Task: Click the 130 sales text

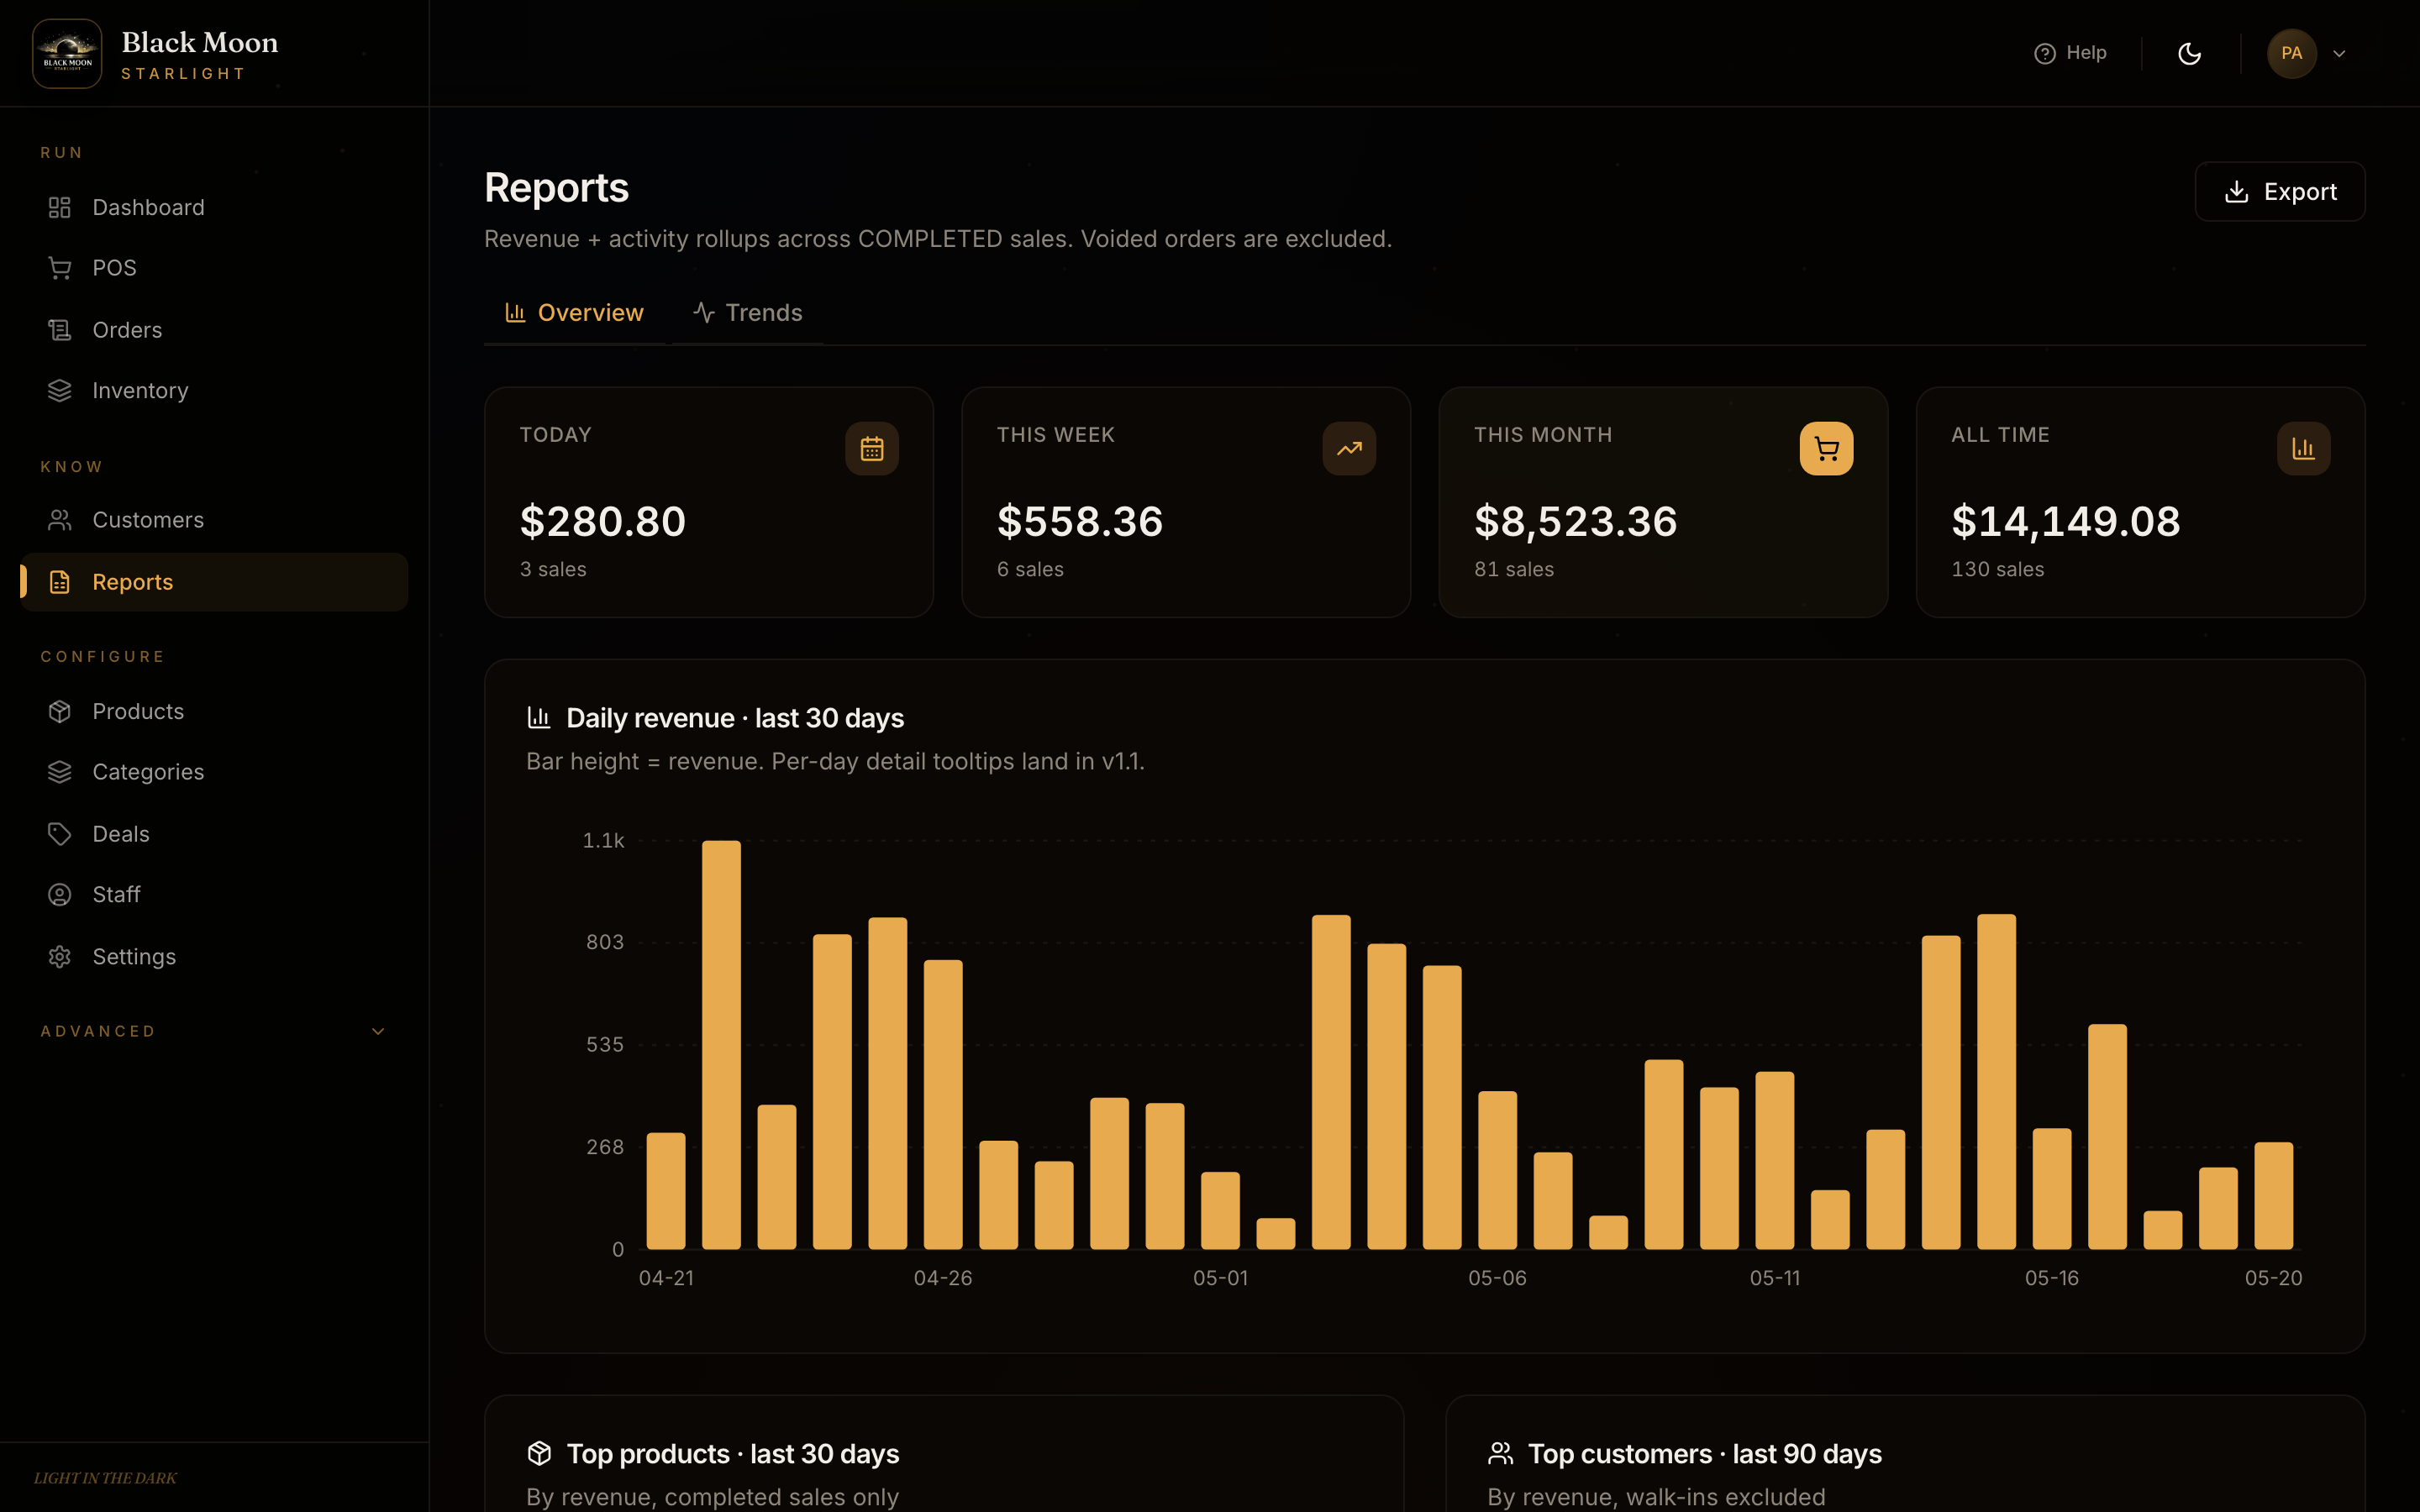Action: tap(1998, 569)
